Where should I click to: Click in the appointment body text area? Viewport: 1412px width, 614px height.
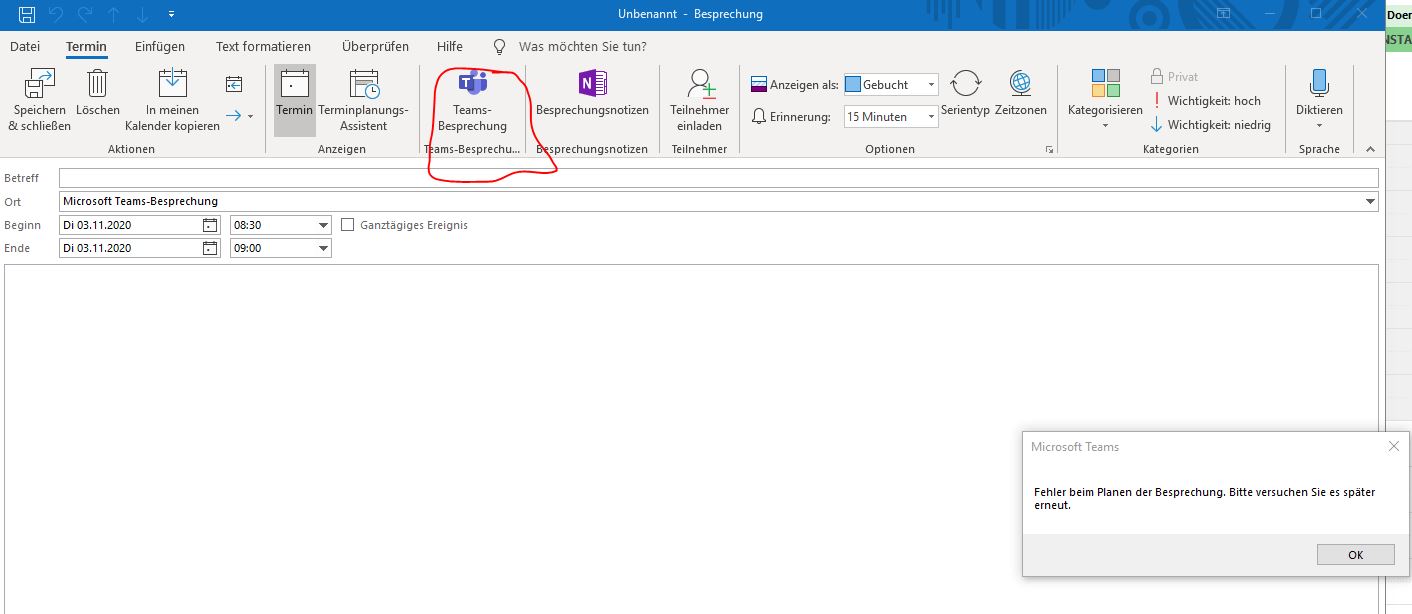691,438
